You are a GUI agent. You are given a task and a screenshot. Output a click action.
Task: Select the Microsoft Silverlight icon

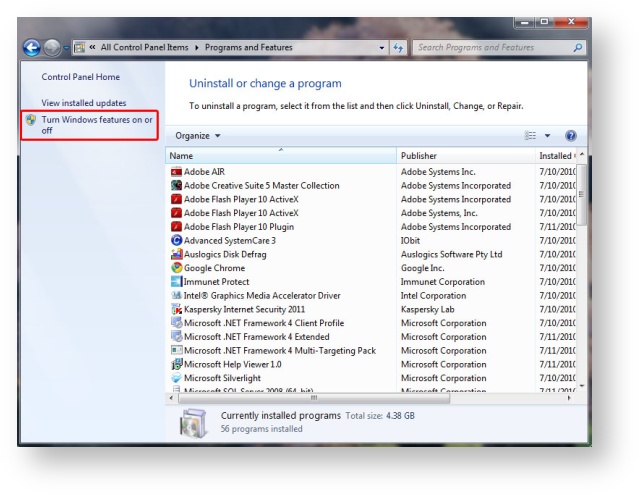[178, 379]
